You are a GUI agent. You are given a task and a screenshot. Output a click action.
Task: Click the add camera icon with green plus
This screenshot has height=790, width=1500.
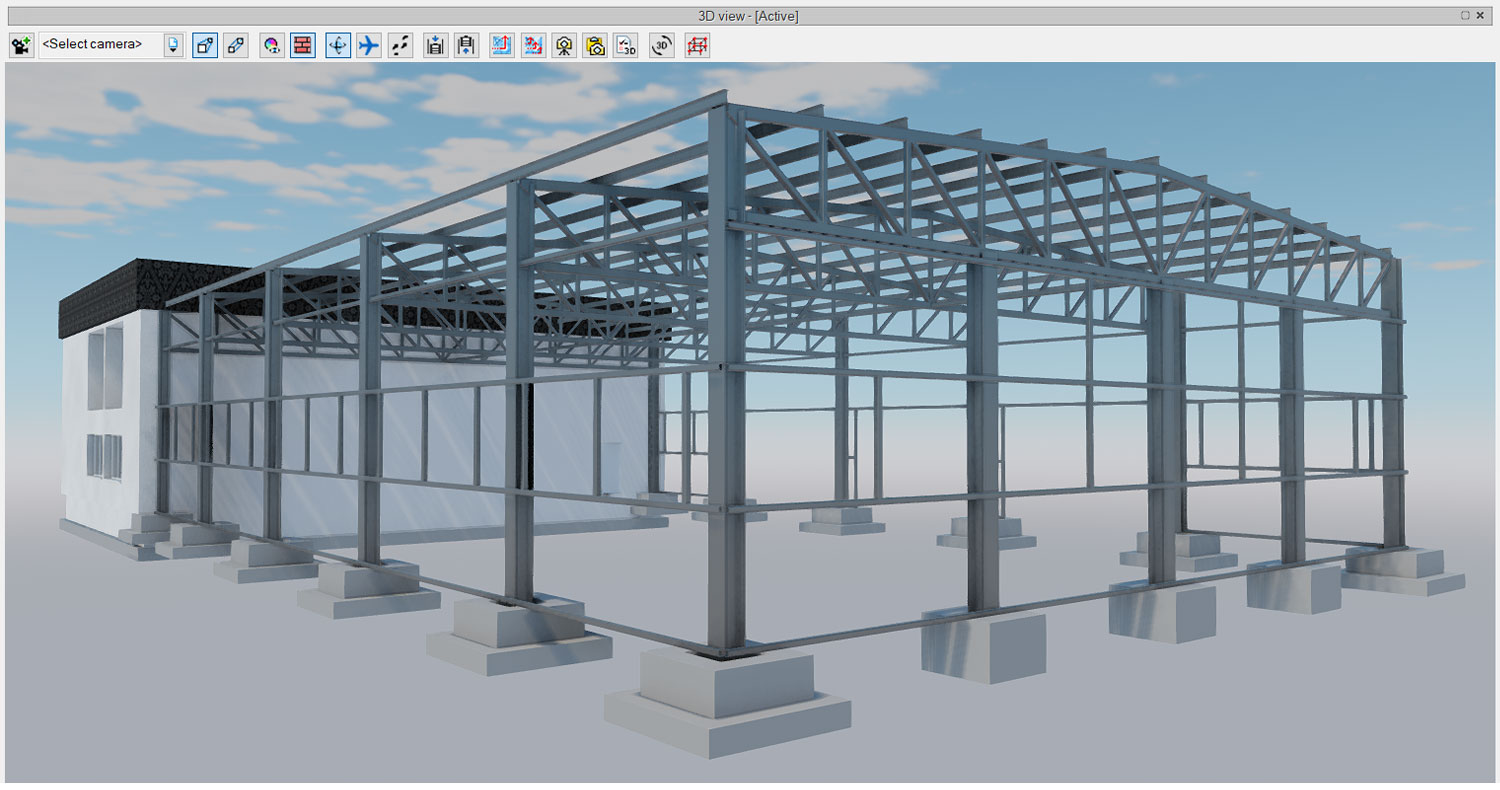pos(21,45)
